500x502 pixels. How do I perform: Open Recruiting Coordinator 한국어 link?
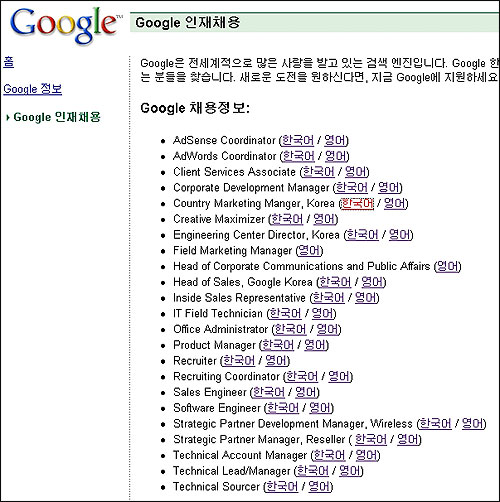tap(302, 377)
